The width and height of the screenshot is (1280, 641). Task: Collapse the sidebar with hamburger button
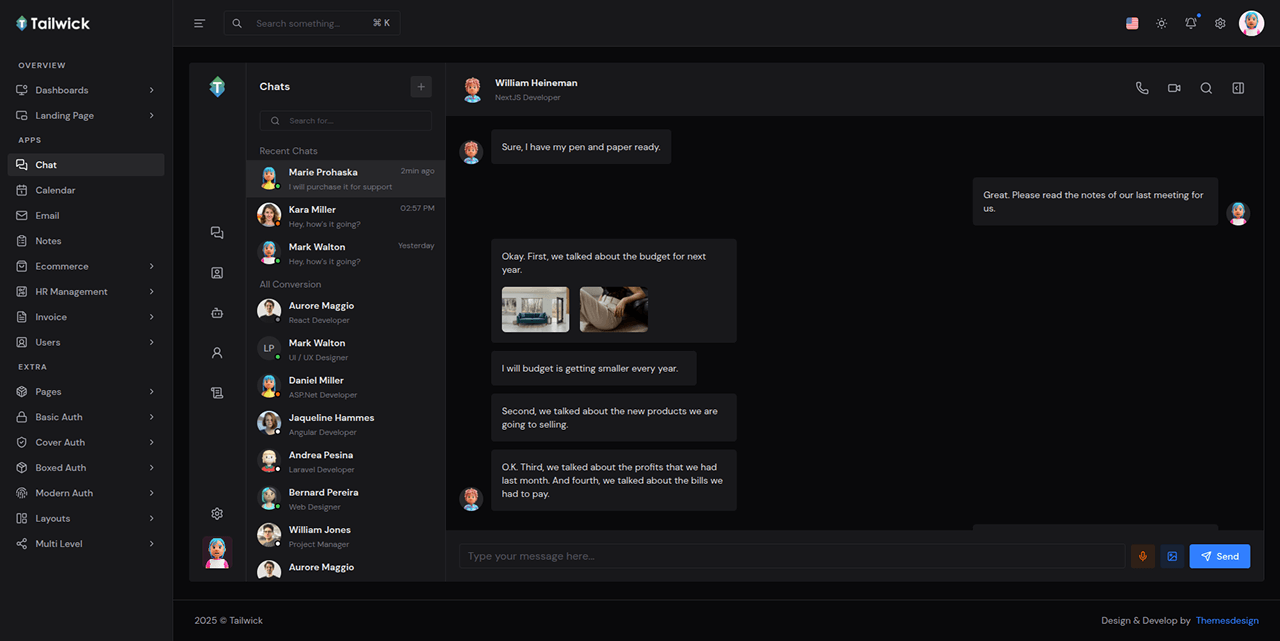click(200, 23)
